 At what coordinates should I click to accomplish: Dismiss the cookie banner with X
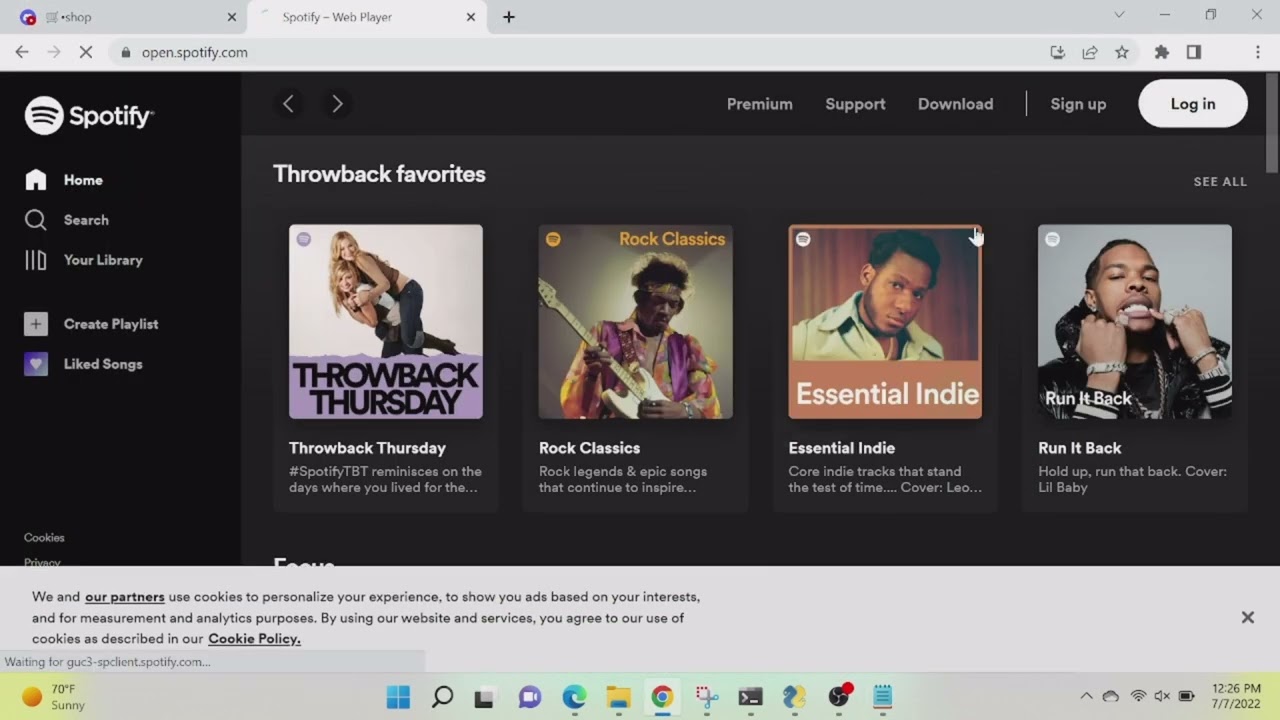(x=1248, y=618)
